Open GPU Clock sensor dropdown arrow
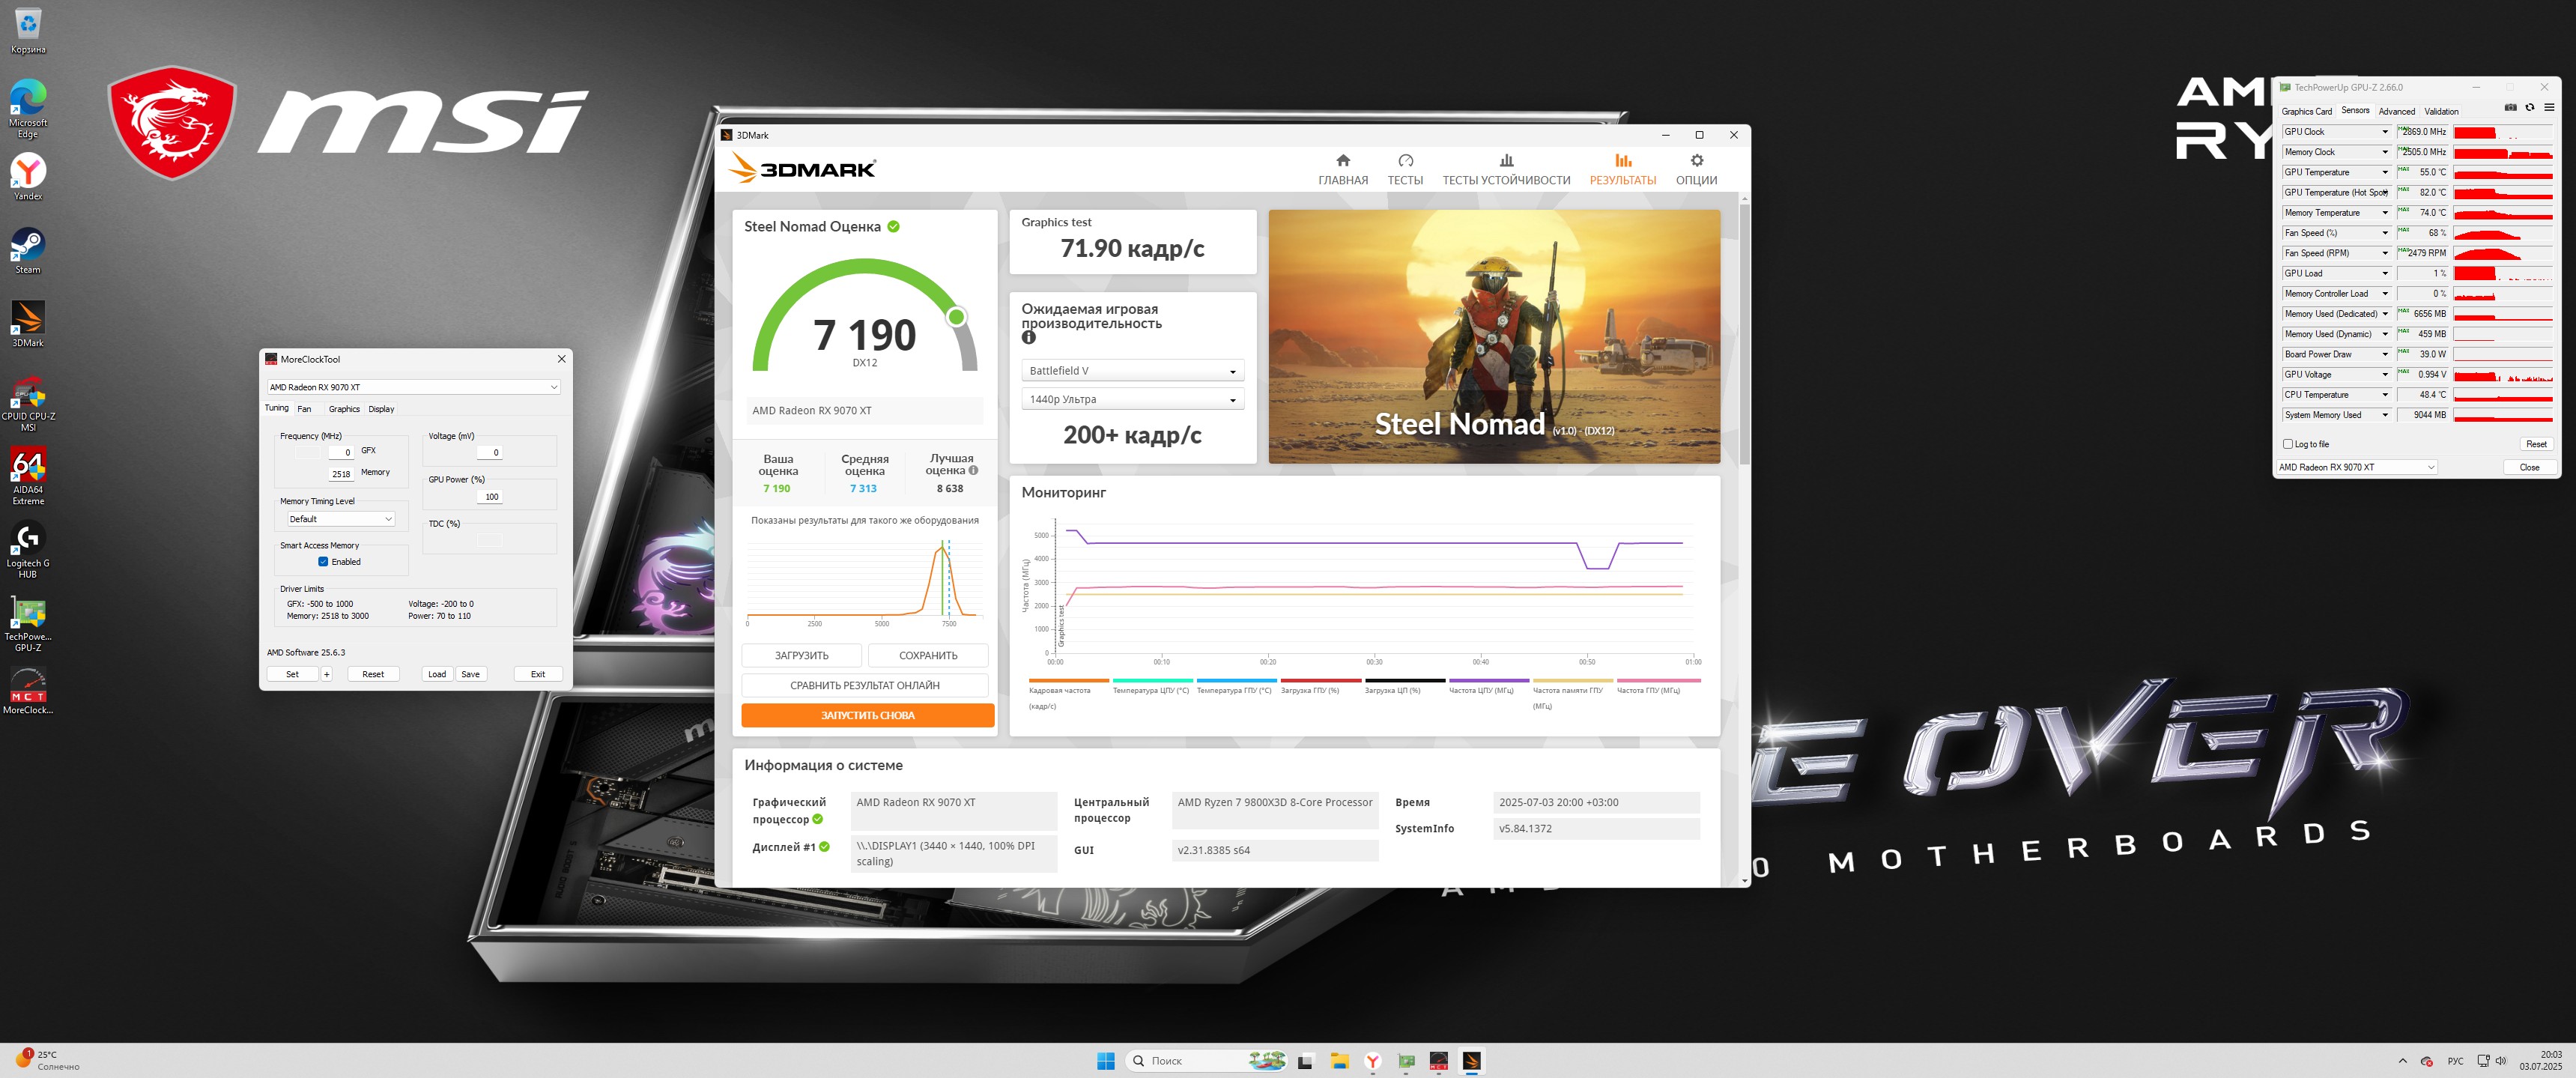 point(2384,132)
